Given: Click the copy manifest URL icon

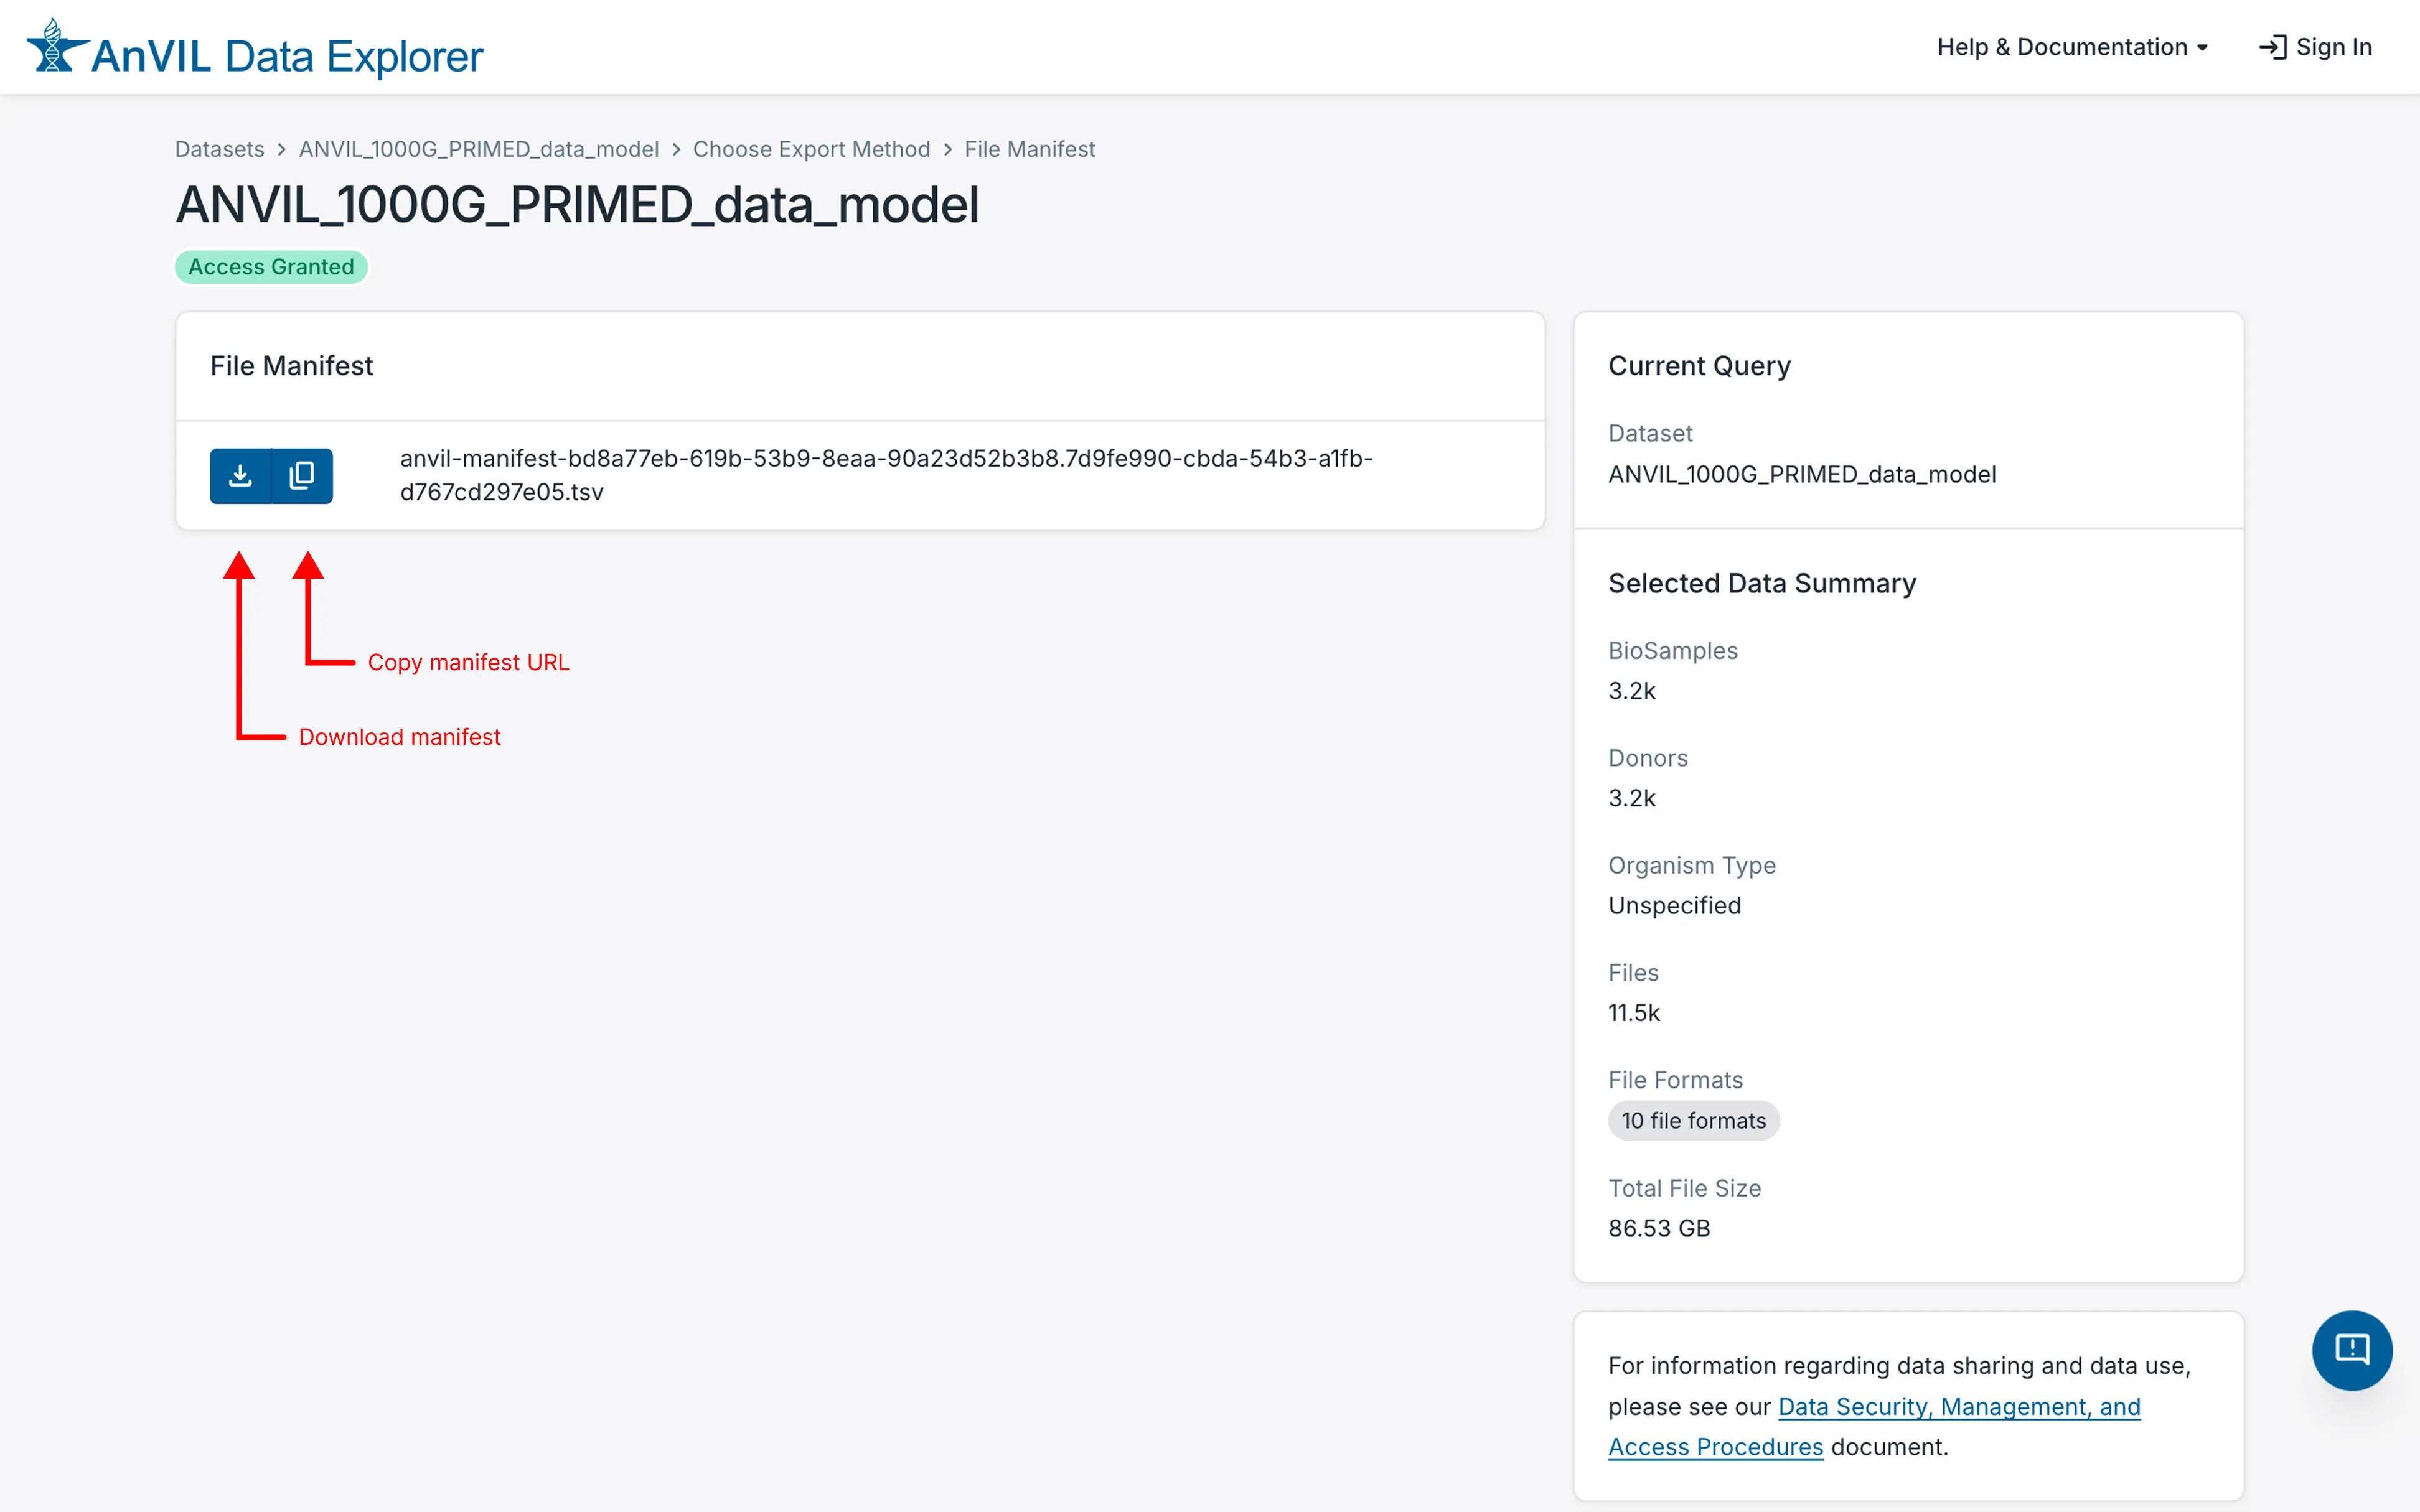Looking at the screenshot, I should (x=302, y=475).
